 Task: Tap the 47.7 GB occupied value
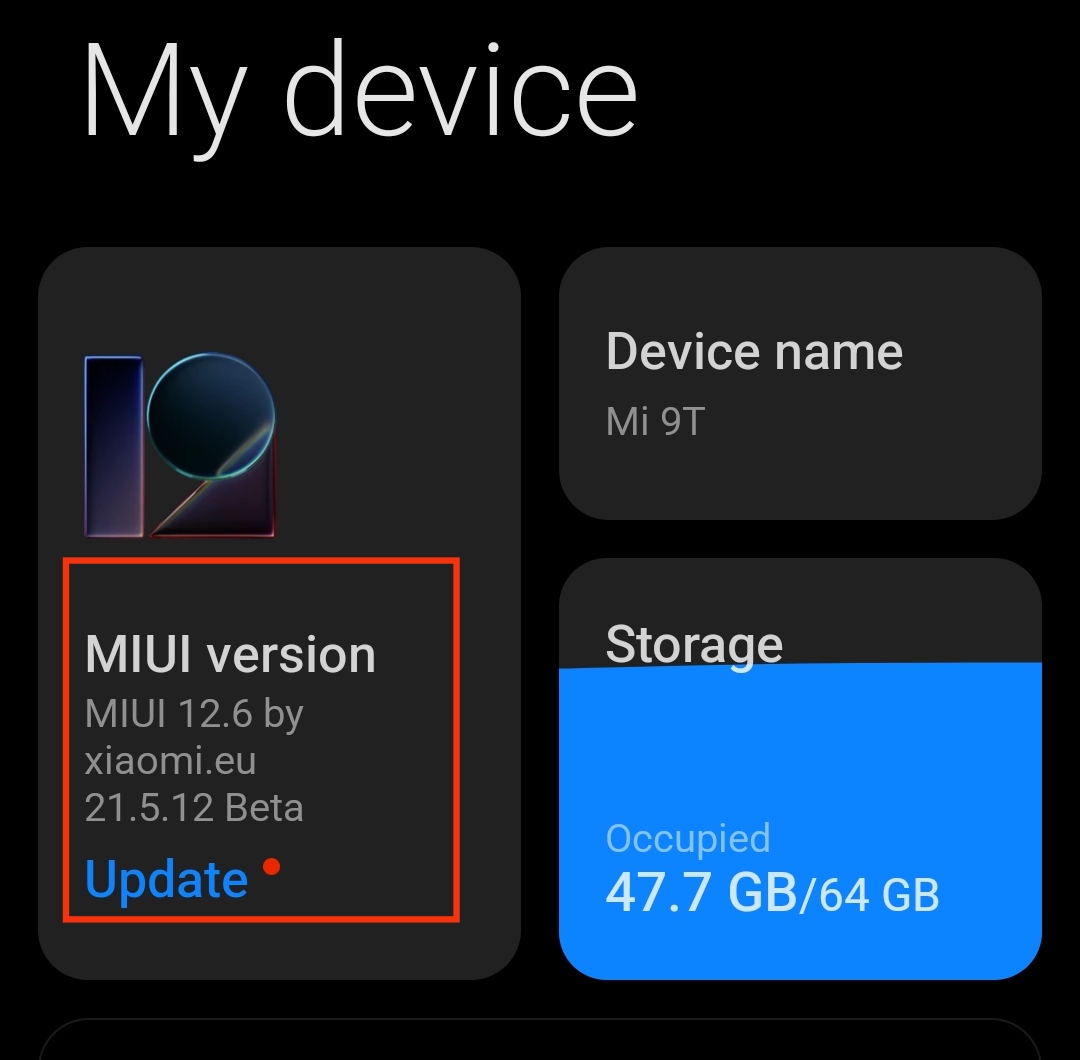701,893
